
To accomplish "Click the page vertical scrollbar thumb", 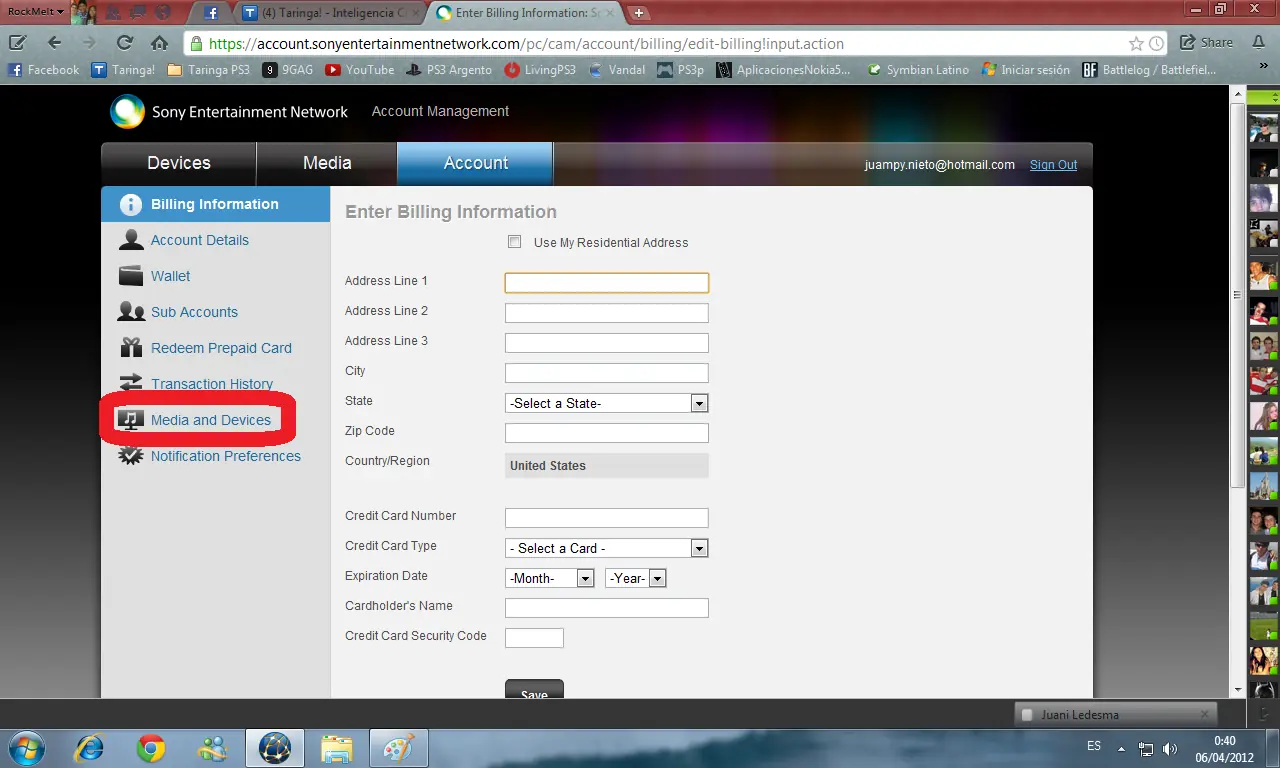I will click(1238, 295).
